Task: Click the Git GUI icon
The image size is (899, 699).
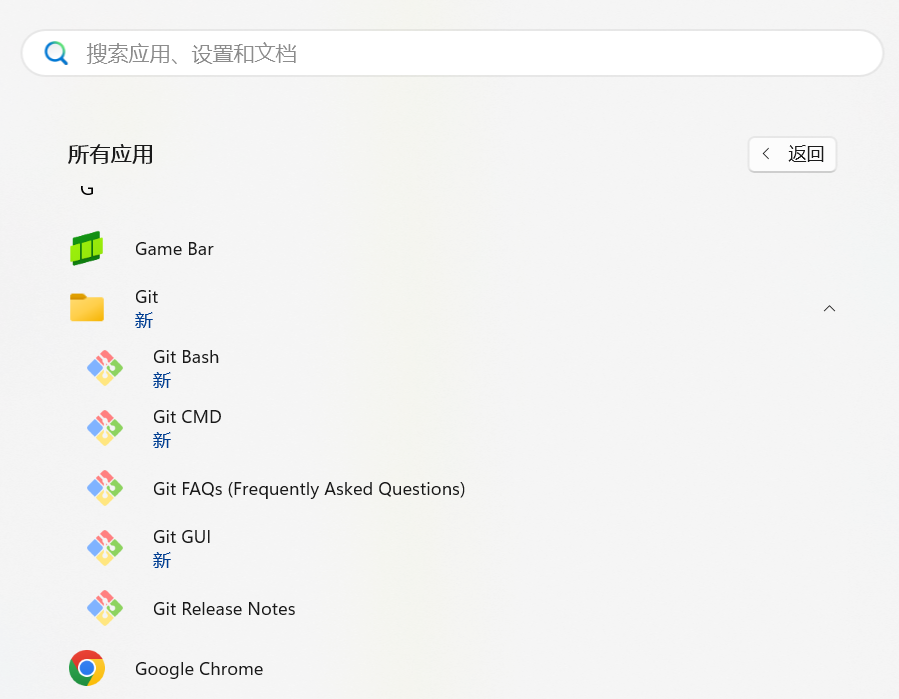Action: tap(104, 548)
